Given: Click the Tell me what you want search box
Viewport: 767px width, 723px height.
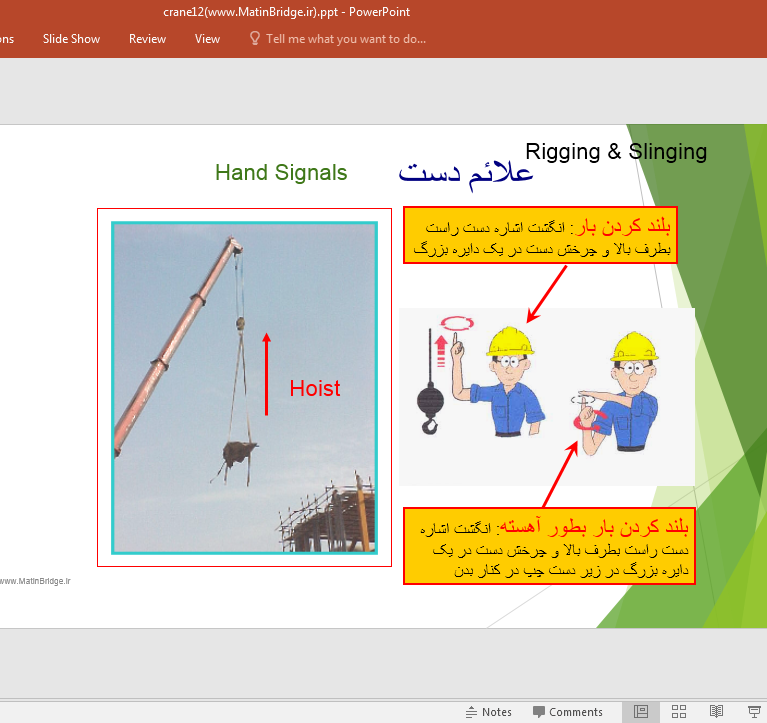Looking at the screenshot, I should click(x=345, y=39).
